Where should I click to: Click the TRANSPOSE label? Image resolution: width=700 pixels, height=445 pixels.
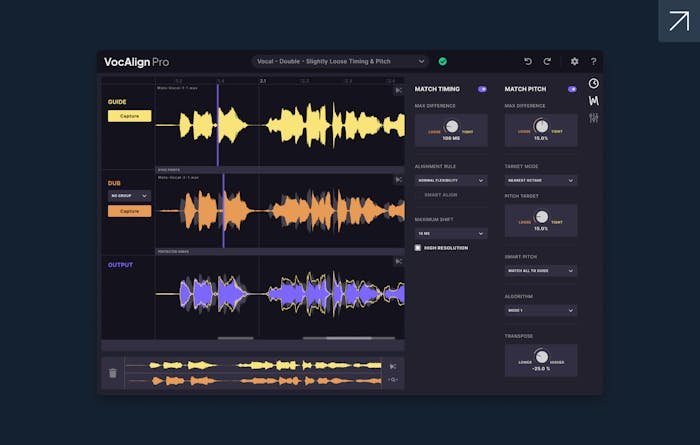click(519, 336)
